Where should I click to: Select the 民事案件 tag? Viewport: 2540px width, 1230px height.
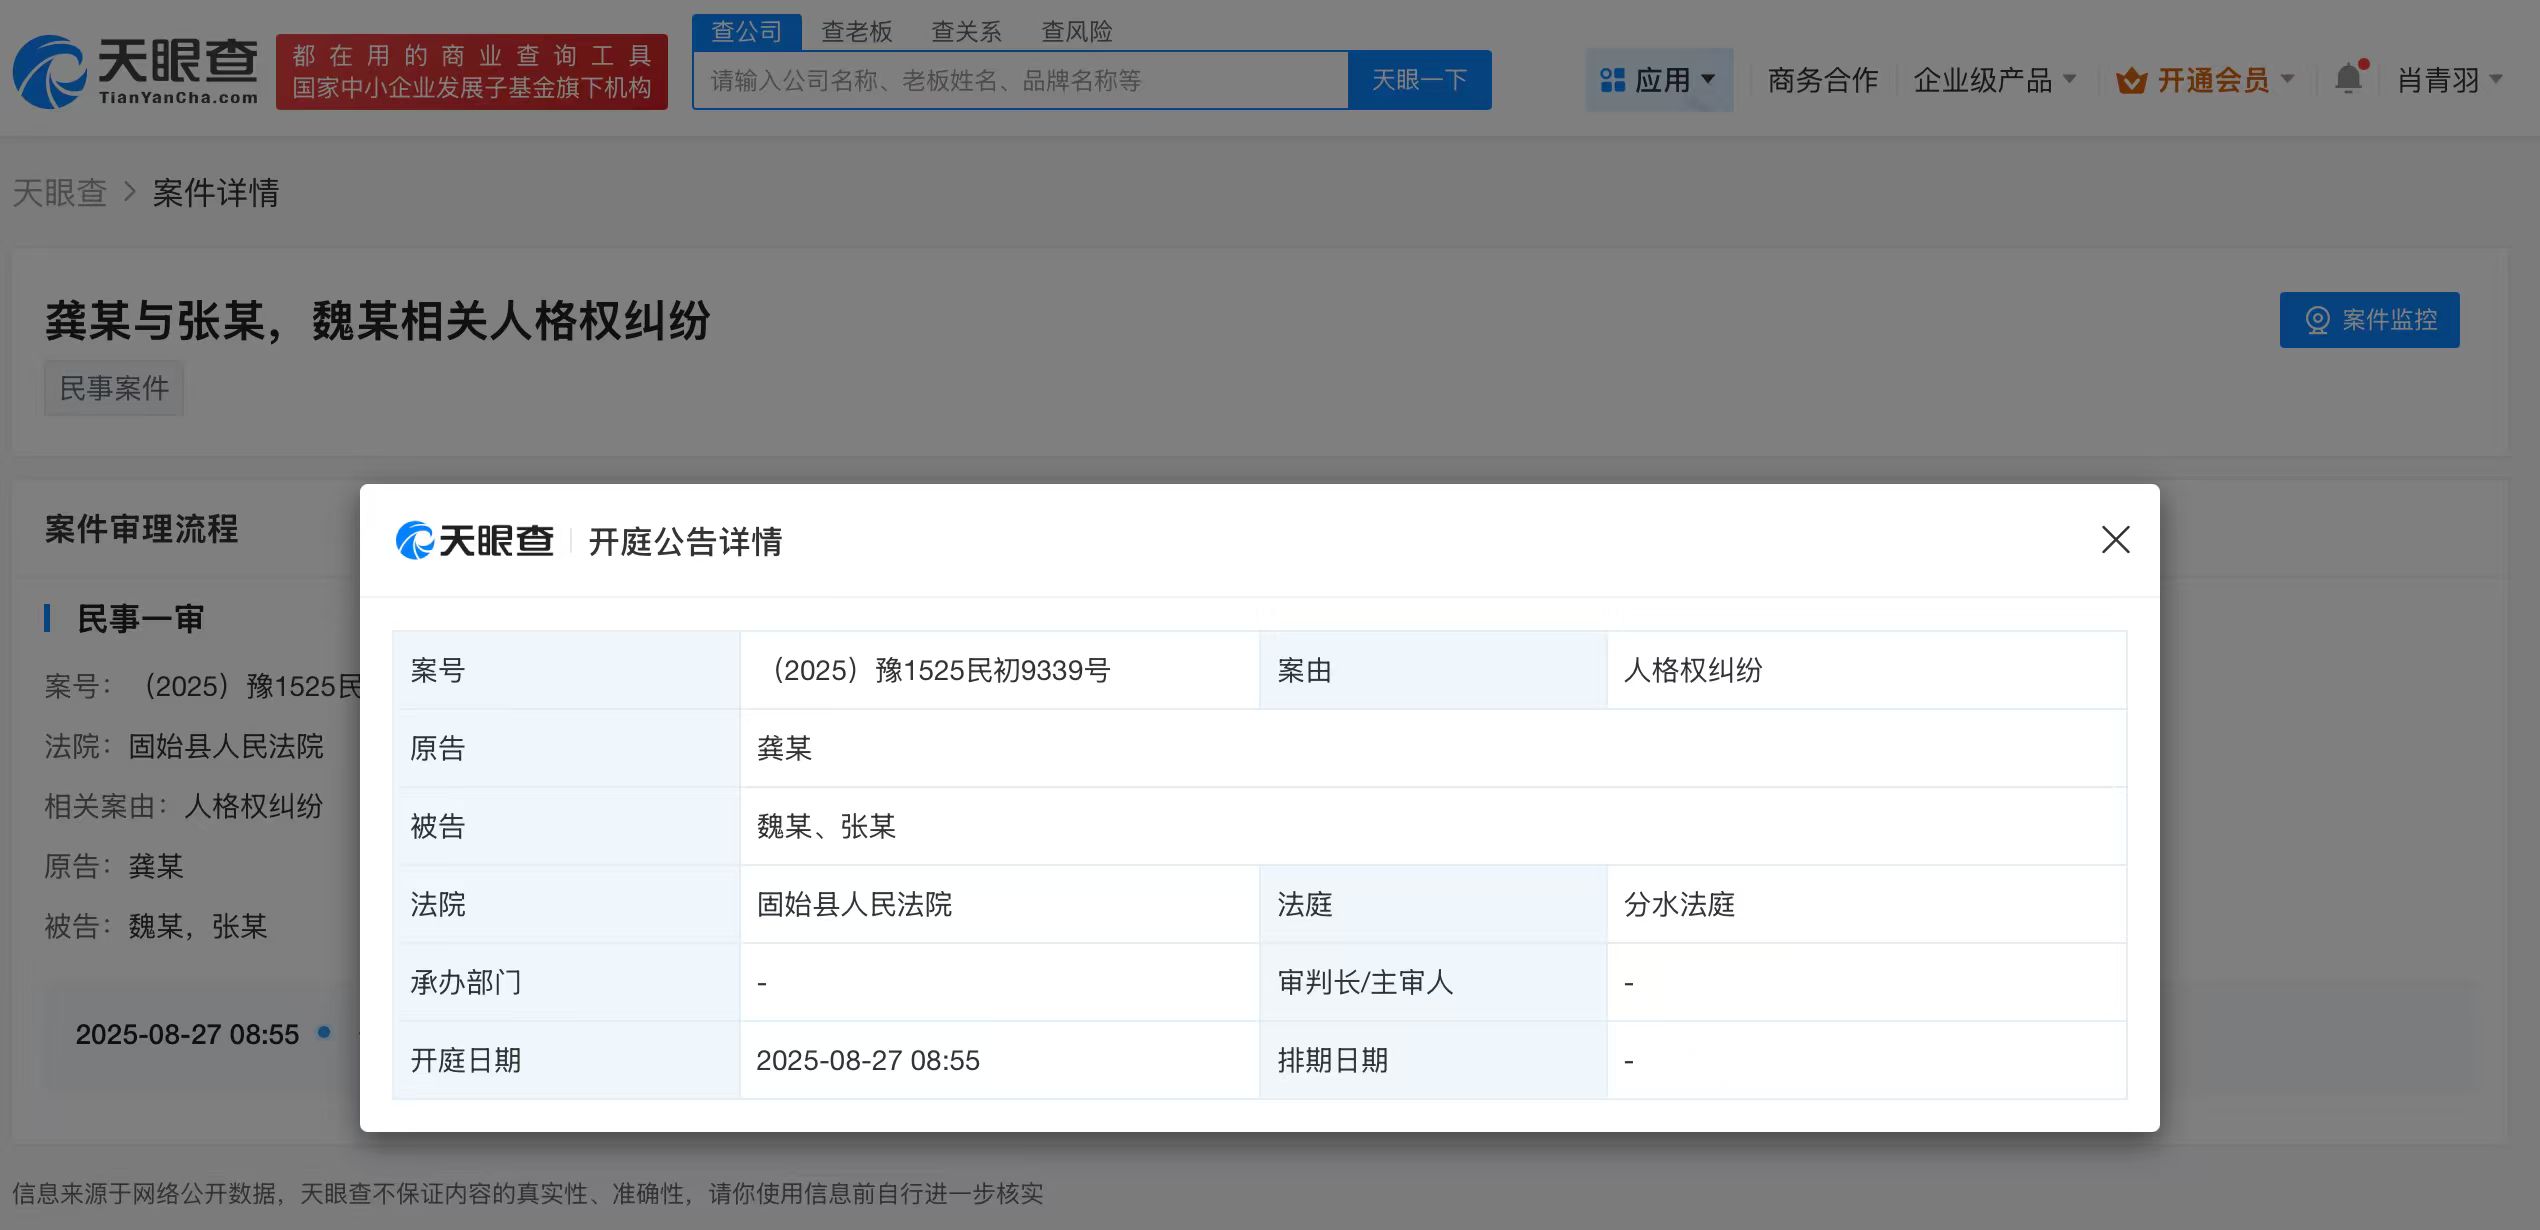(x=113, y=388)
